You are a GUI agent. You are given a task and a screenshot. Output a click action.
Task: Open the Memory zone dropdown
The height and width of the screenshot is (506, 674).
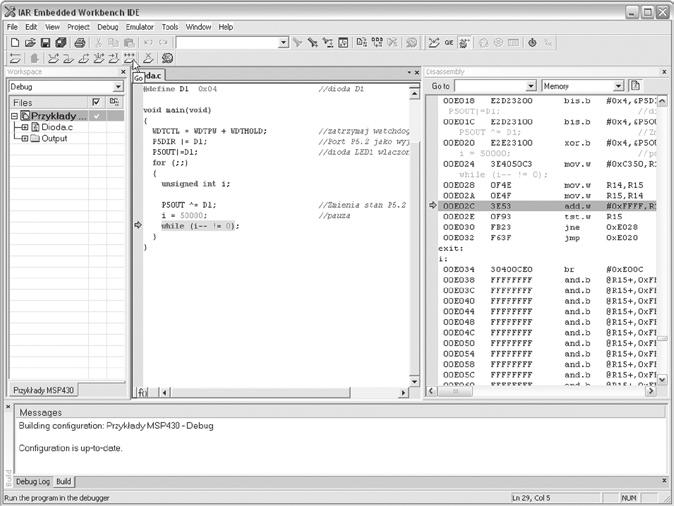[x=618, y=86]
